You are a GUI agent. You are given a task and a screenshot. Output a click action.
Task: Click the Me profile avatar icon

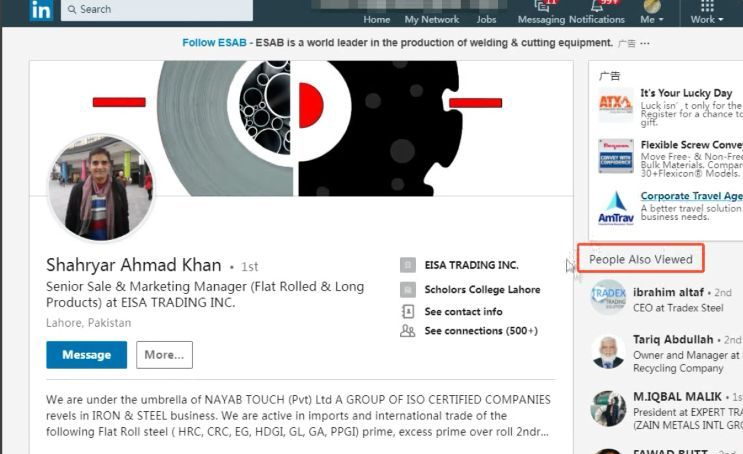[652, 6]
